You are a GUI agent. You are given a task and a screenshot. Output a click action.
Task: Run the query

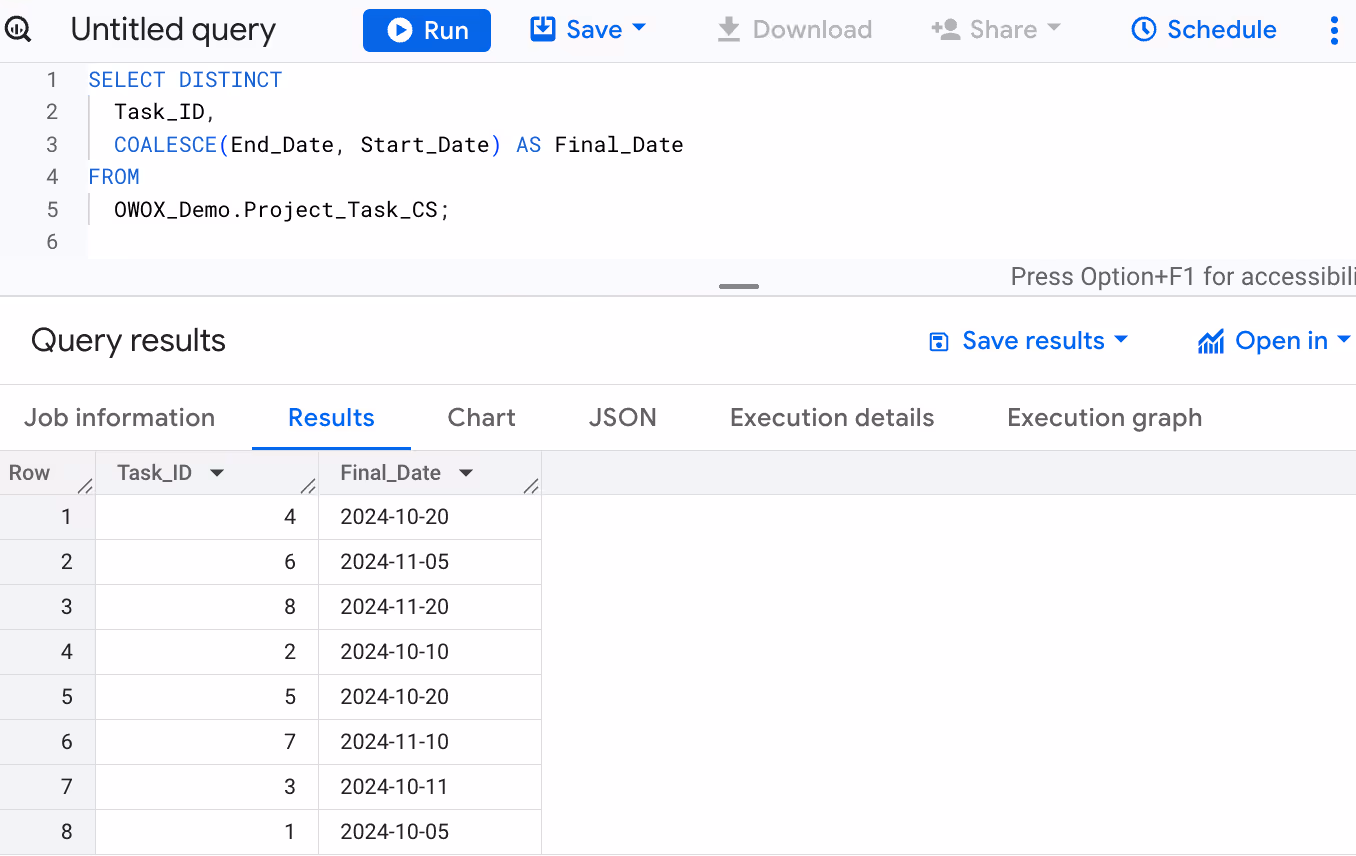427,30
